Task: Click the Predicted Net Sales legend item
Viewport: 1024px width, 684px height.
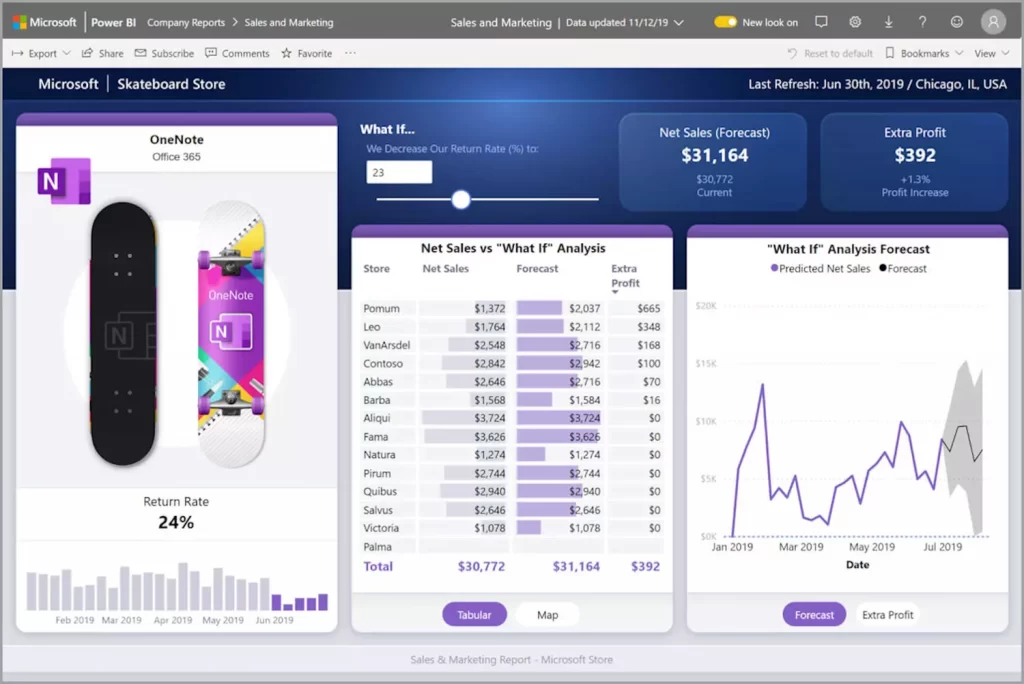Action: click(x=820, y=269)
